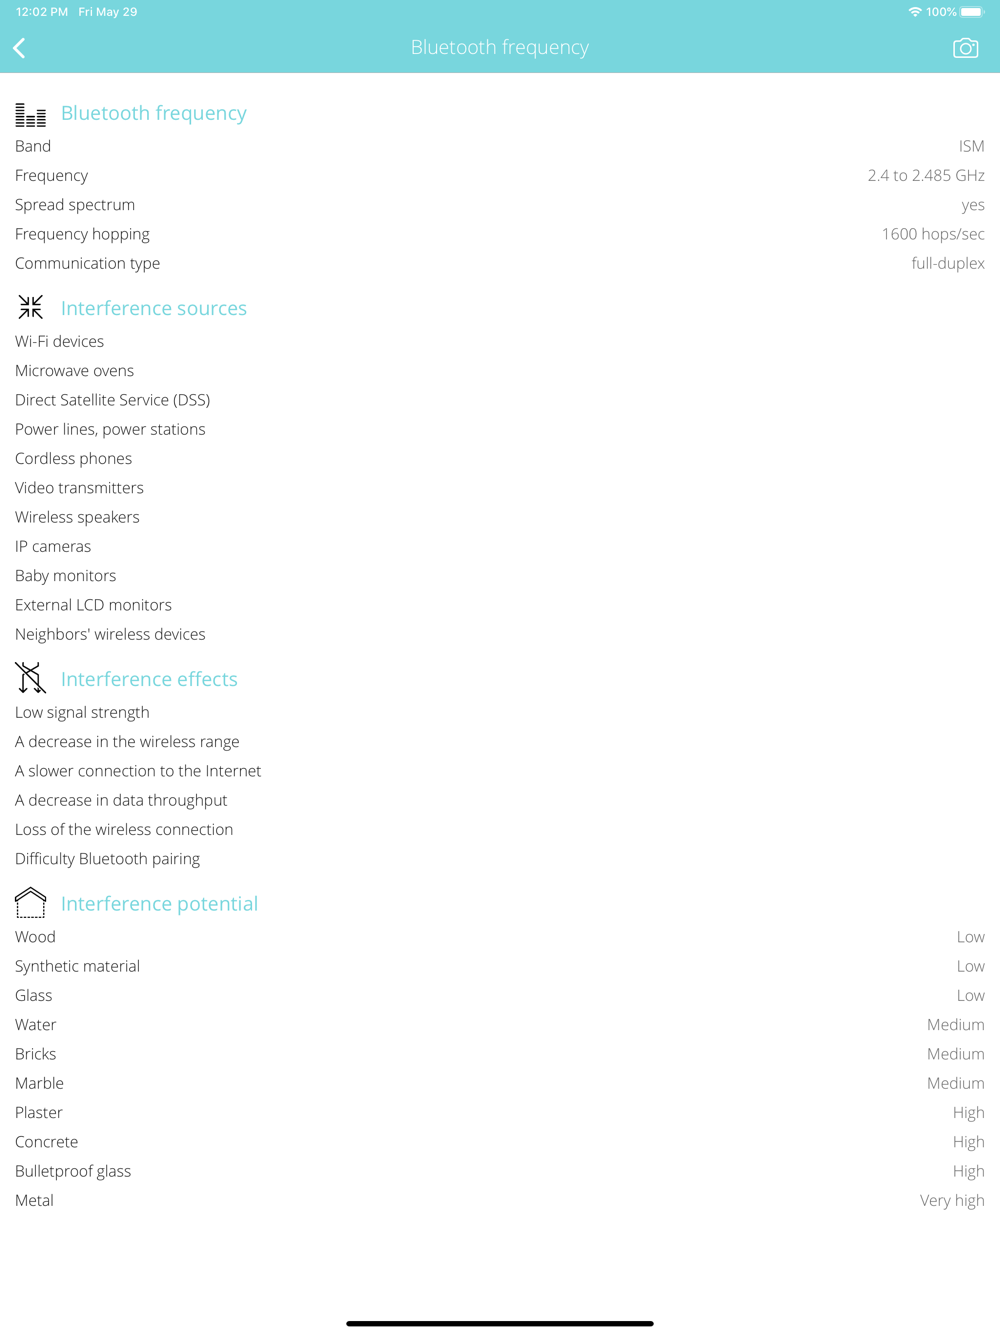Select the Bulletproof glass row
1000x1334 pixels.
tap(500, 1171)
